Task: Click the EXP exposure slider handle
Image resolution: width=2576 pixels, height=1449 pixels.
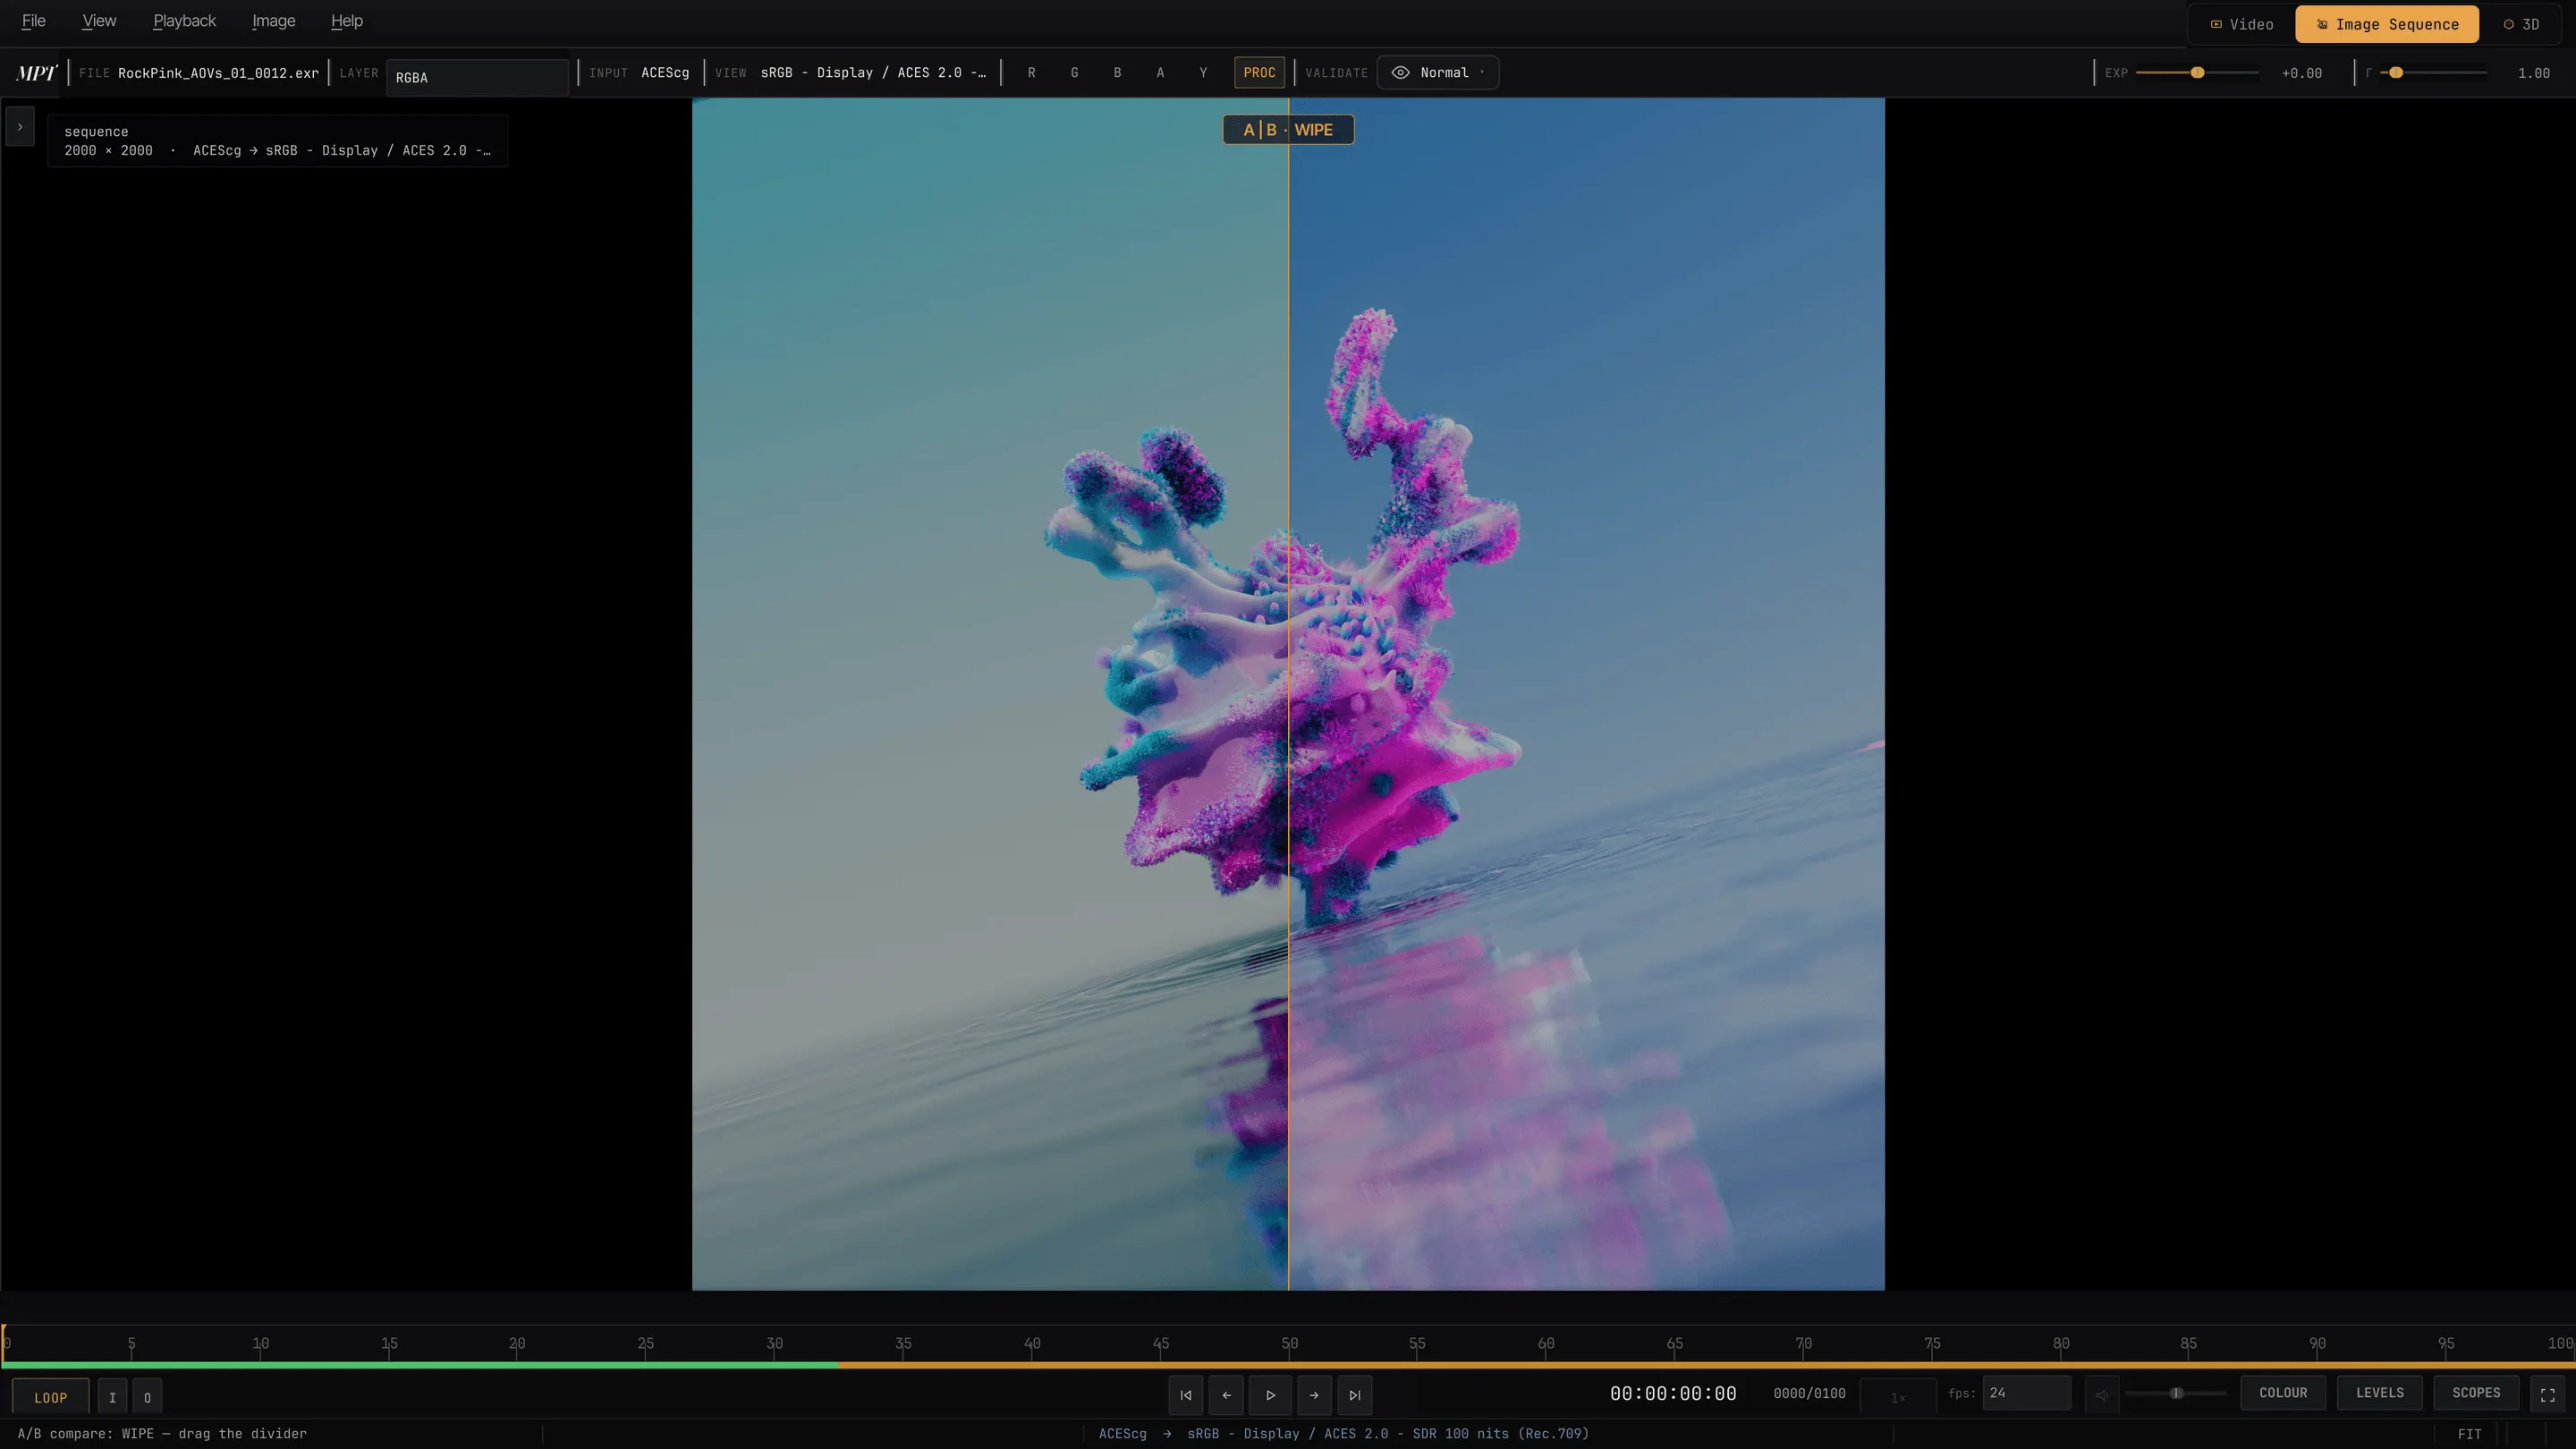Action: 2197,73
